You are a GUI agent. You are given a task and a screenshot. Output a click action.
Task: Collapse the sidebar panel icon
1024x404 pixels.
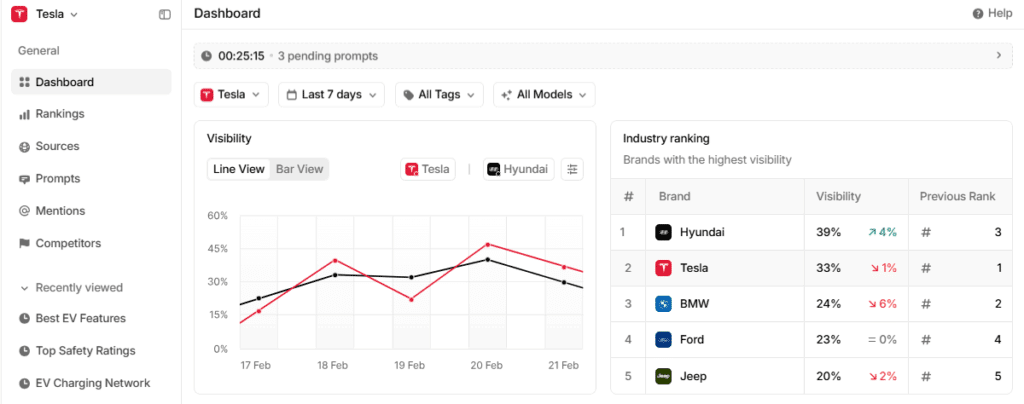pos(165,14)
